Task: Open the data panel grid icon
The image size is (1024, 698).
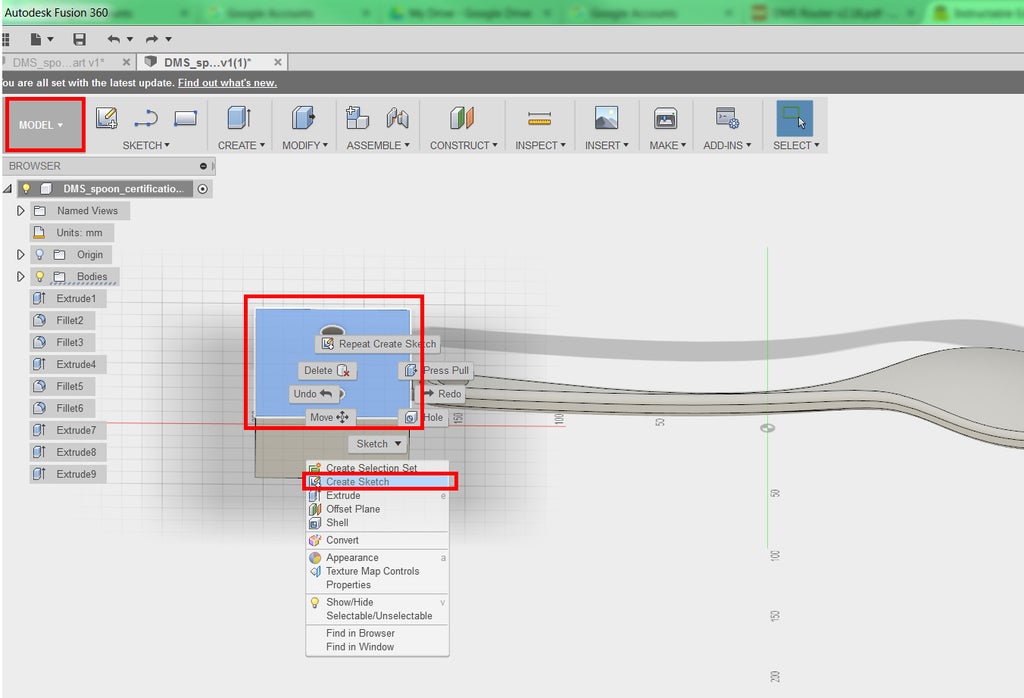Action: click(x=5, y=39)
